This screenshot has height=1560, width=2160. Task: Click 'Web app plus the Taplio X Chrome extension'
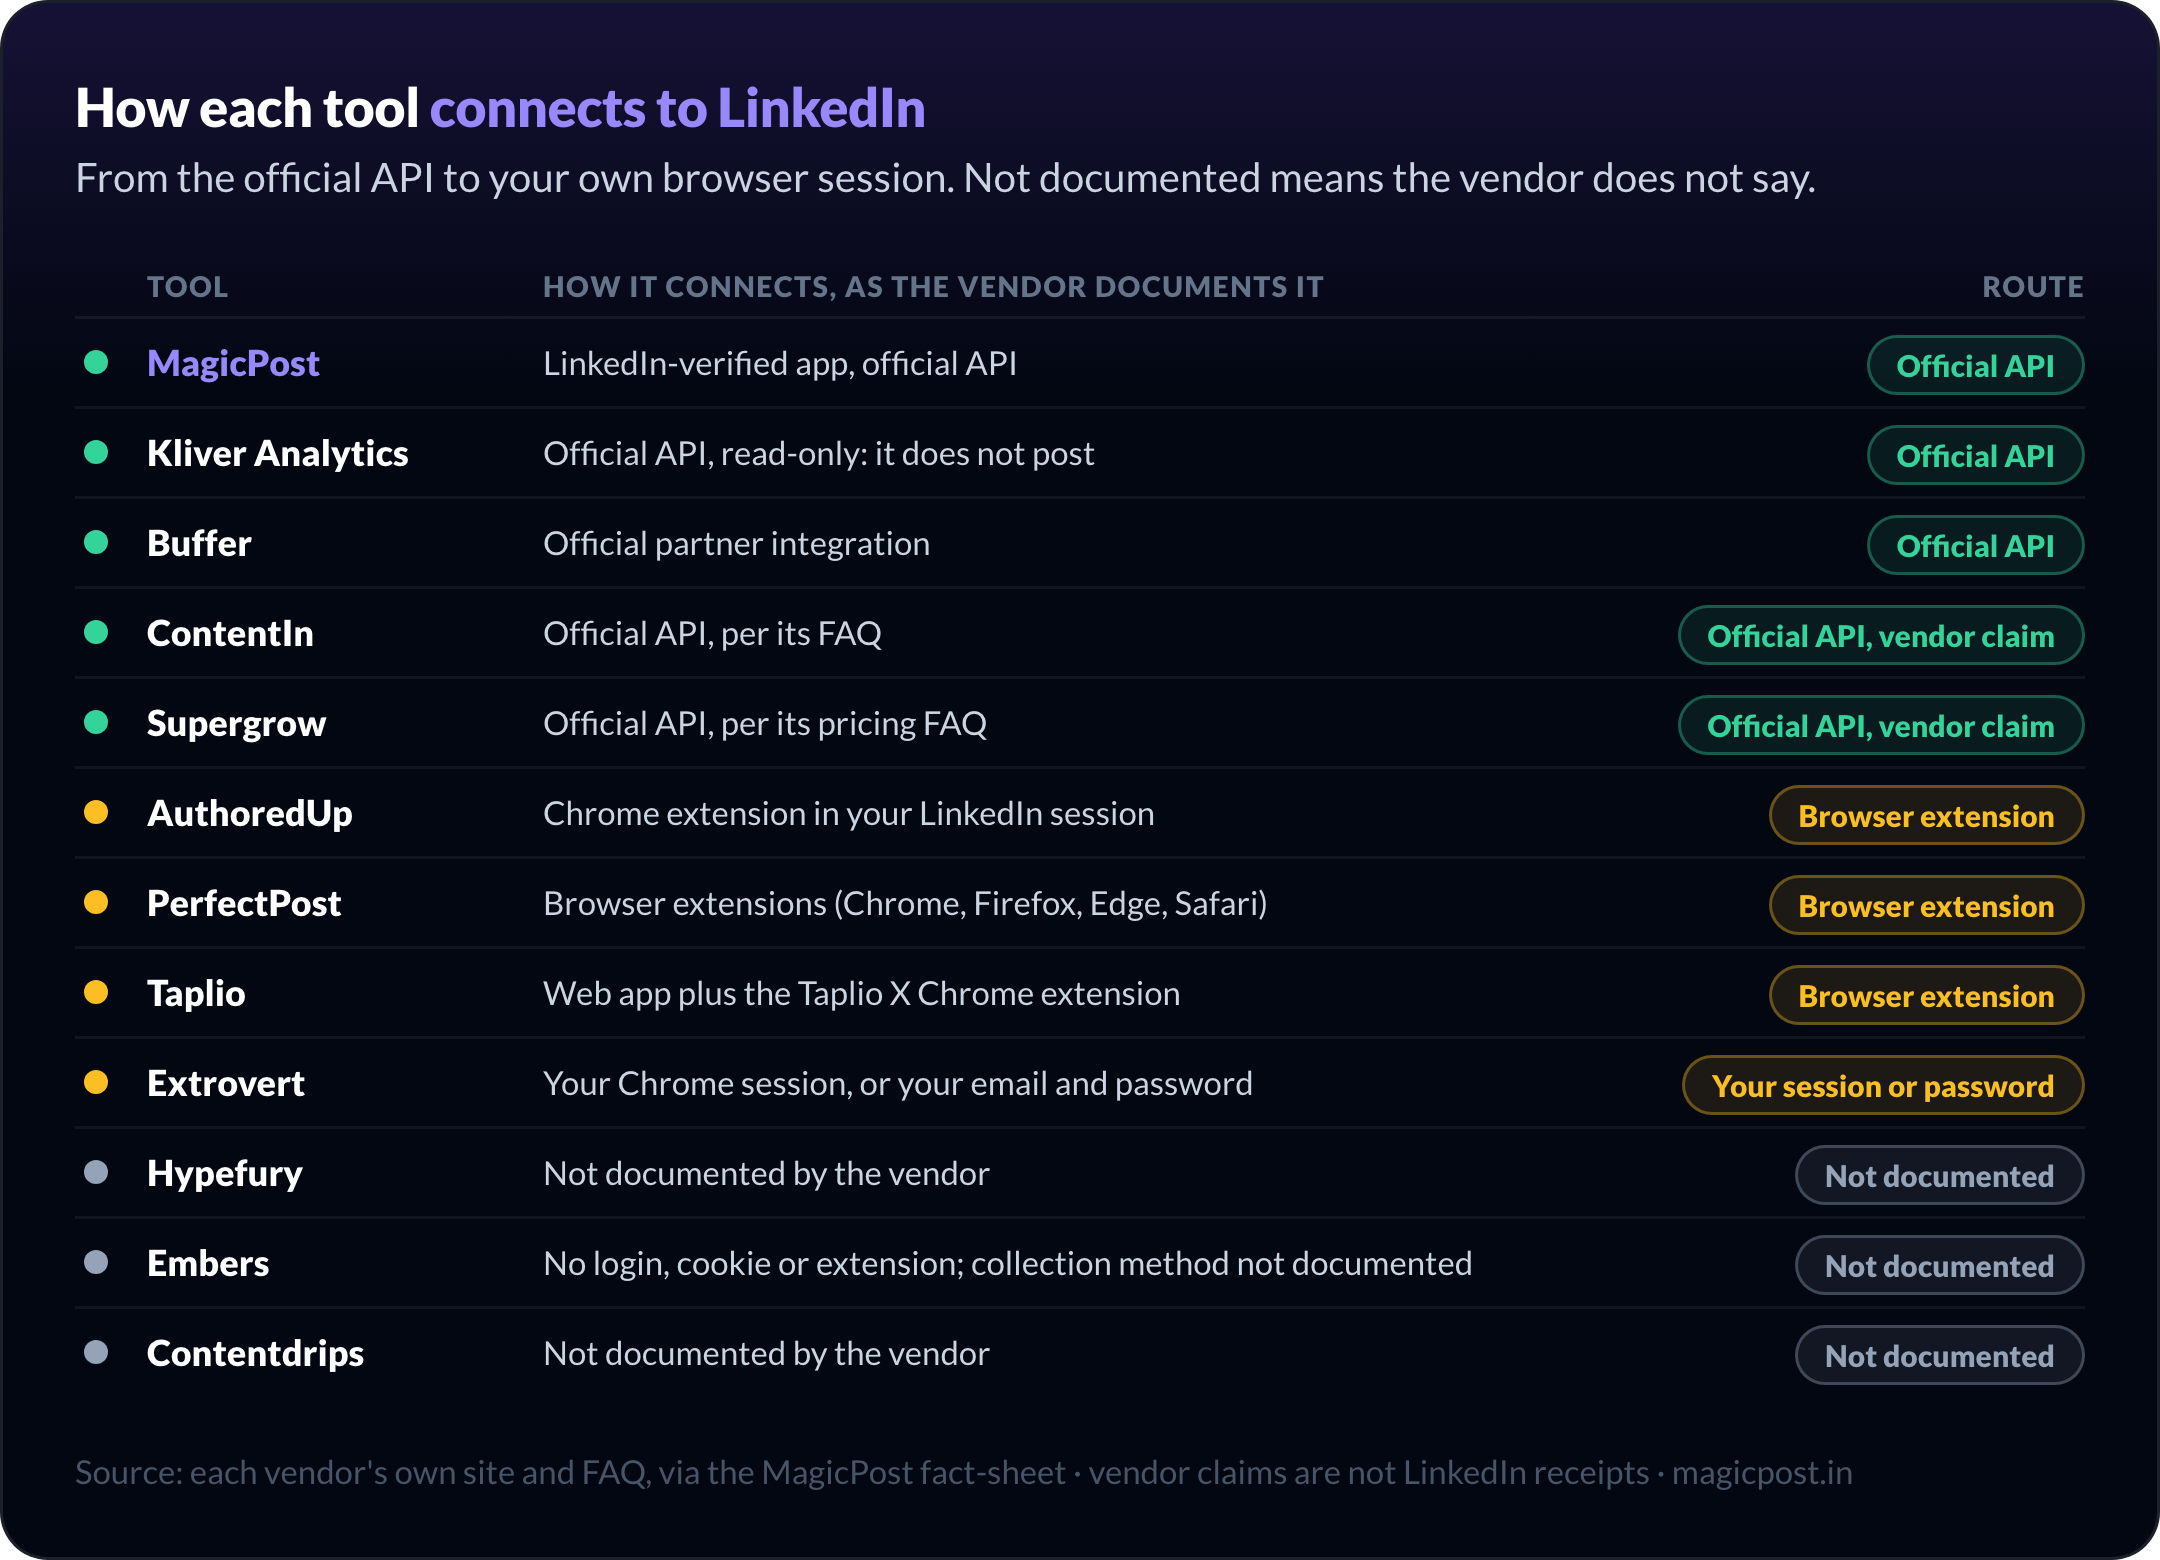[861, 994]
